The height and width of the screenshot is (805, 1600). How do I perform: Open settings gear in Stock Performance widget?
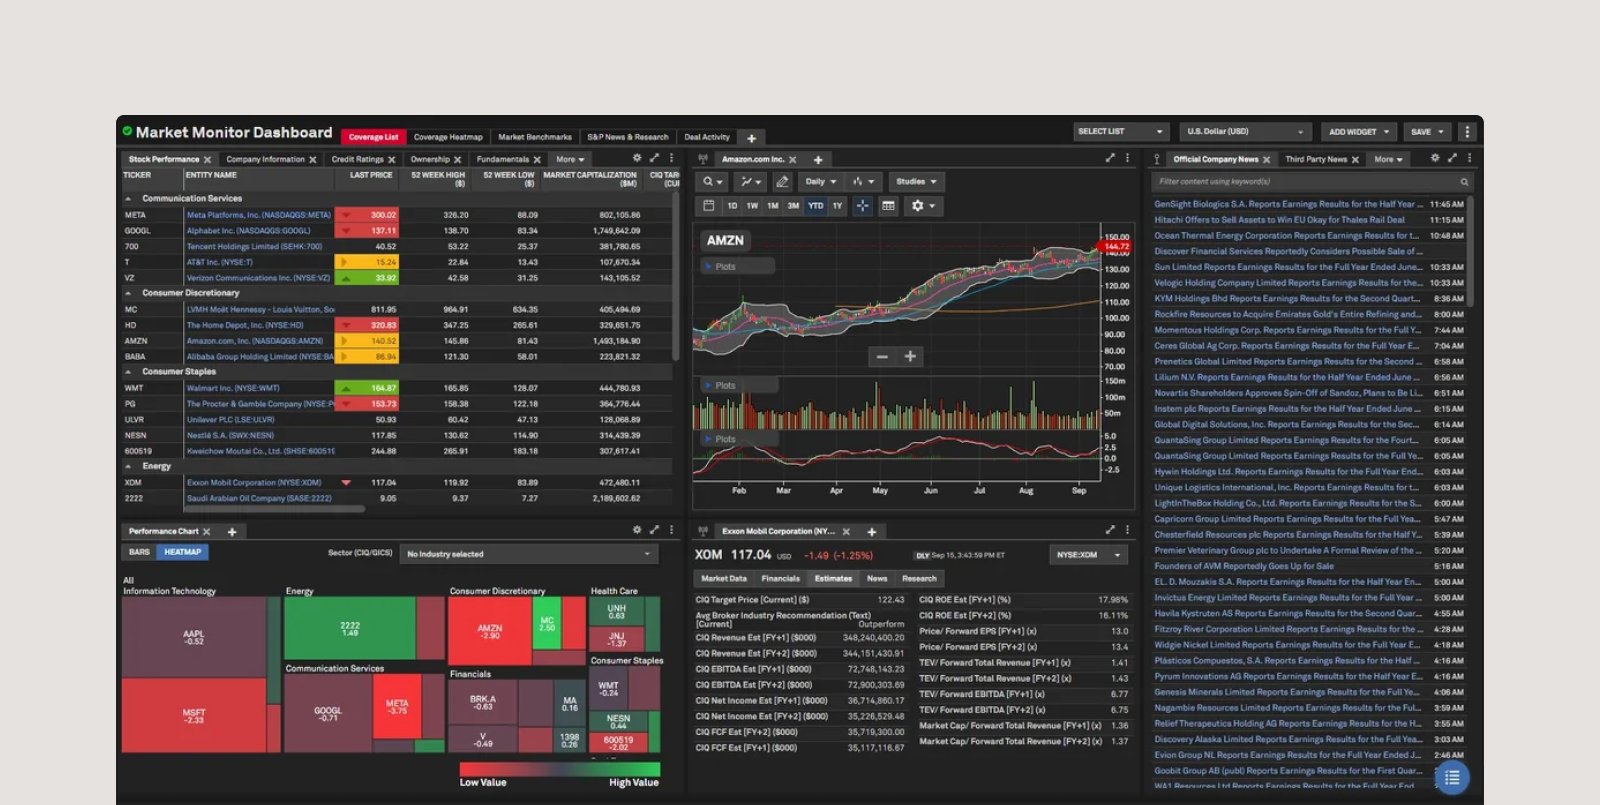637,158
